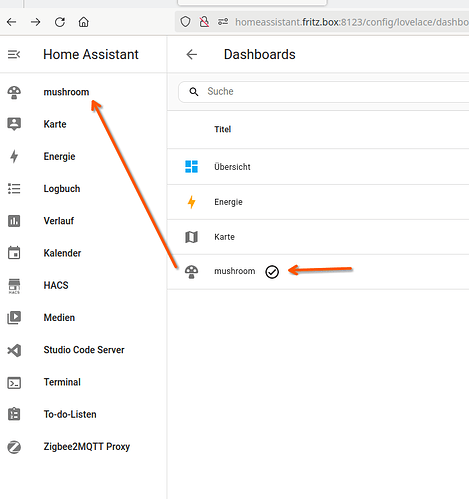Open the Karte dashboard row
This screenshot has height=499, width=469.
(x=318, y=237)
